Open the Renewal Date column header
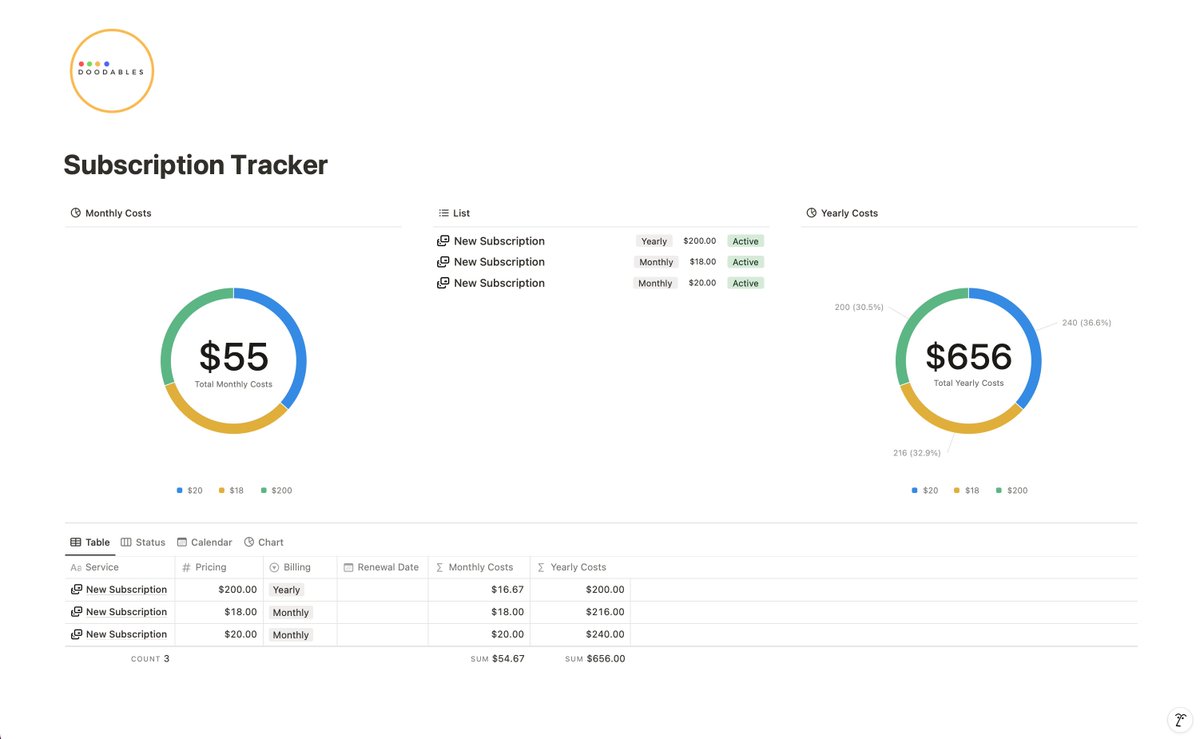 tap(382, 567)
